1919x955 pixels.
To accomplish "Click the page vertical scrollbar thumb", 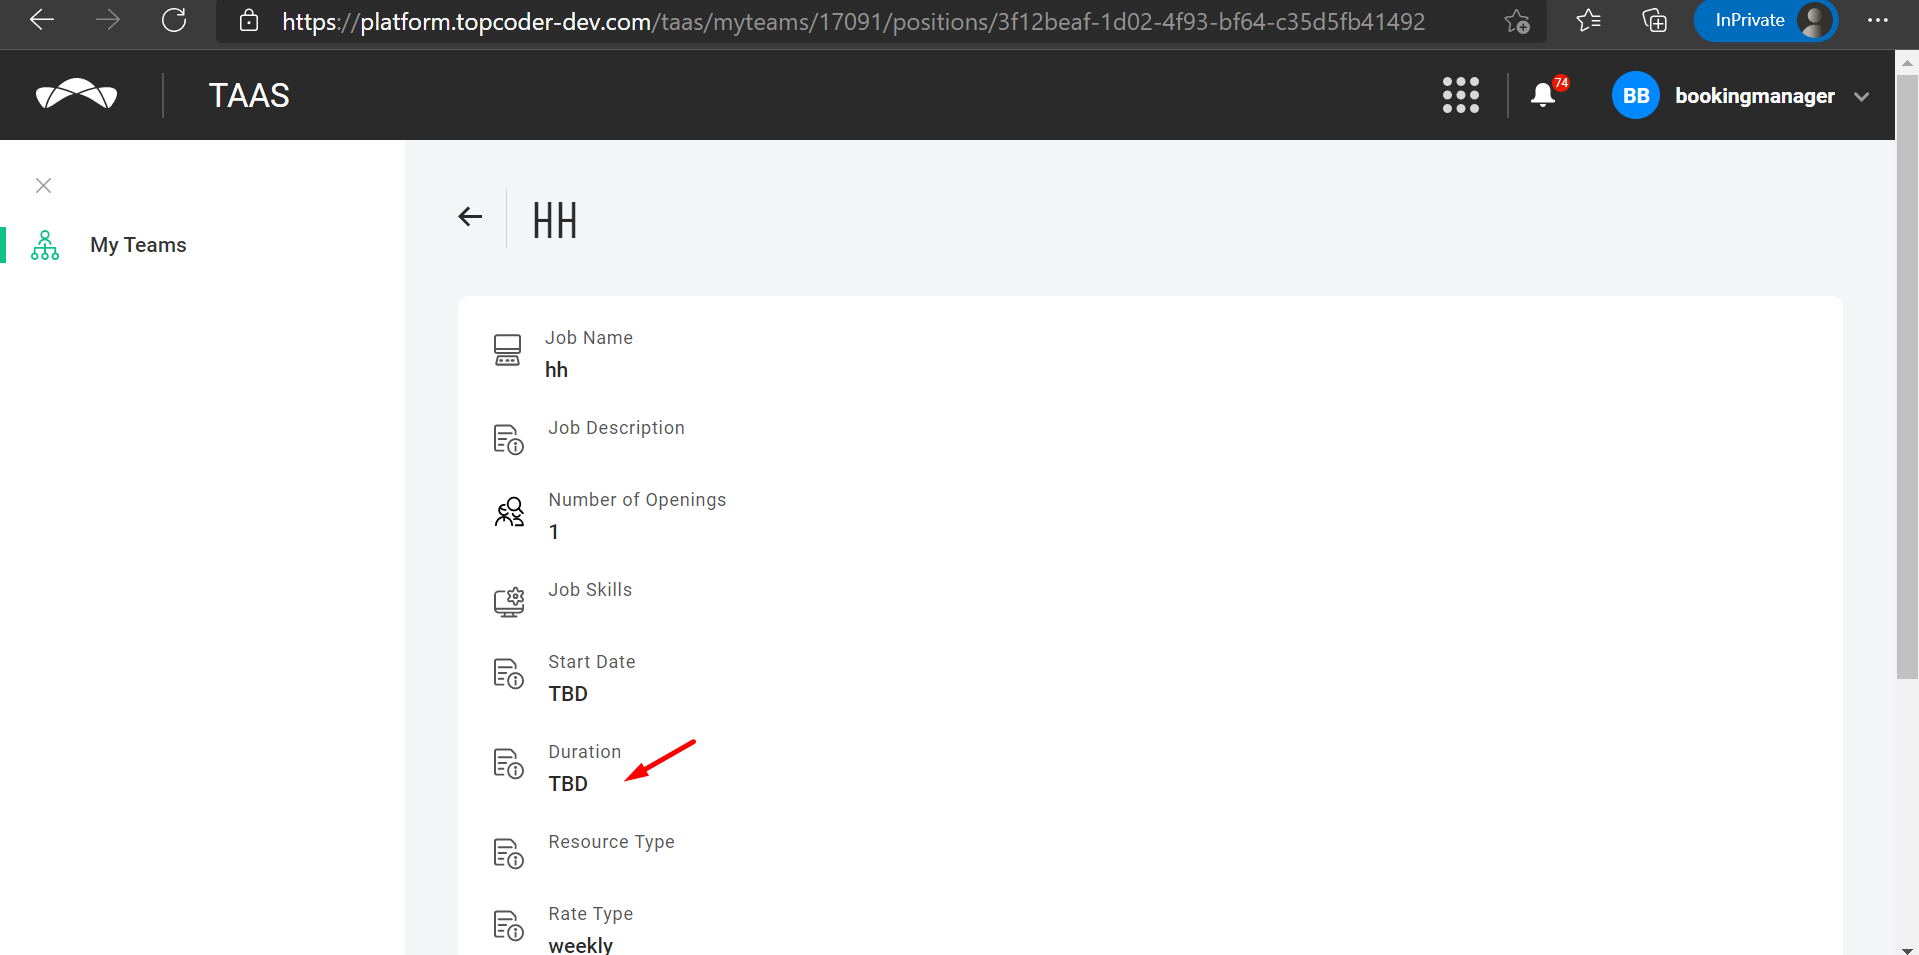I will pos(1907,377).
